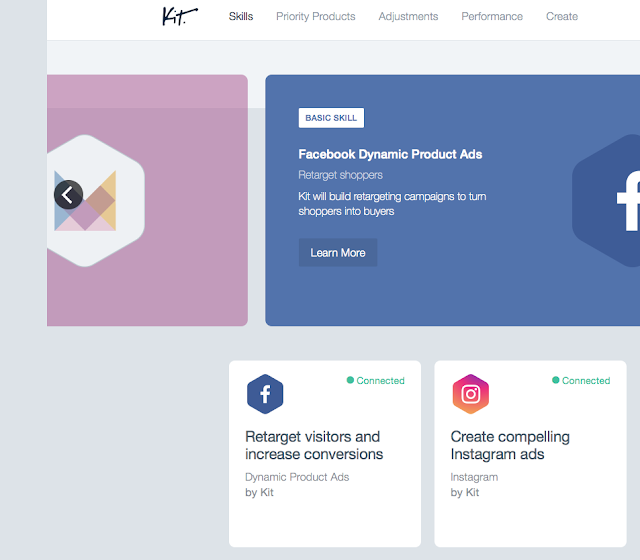
Task: Click green Connected dot on Facebook card
Action: coord(350,380)
